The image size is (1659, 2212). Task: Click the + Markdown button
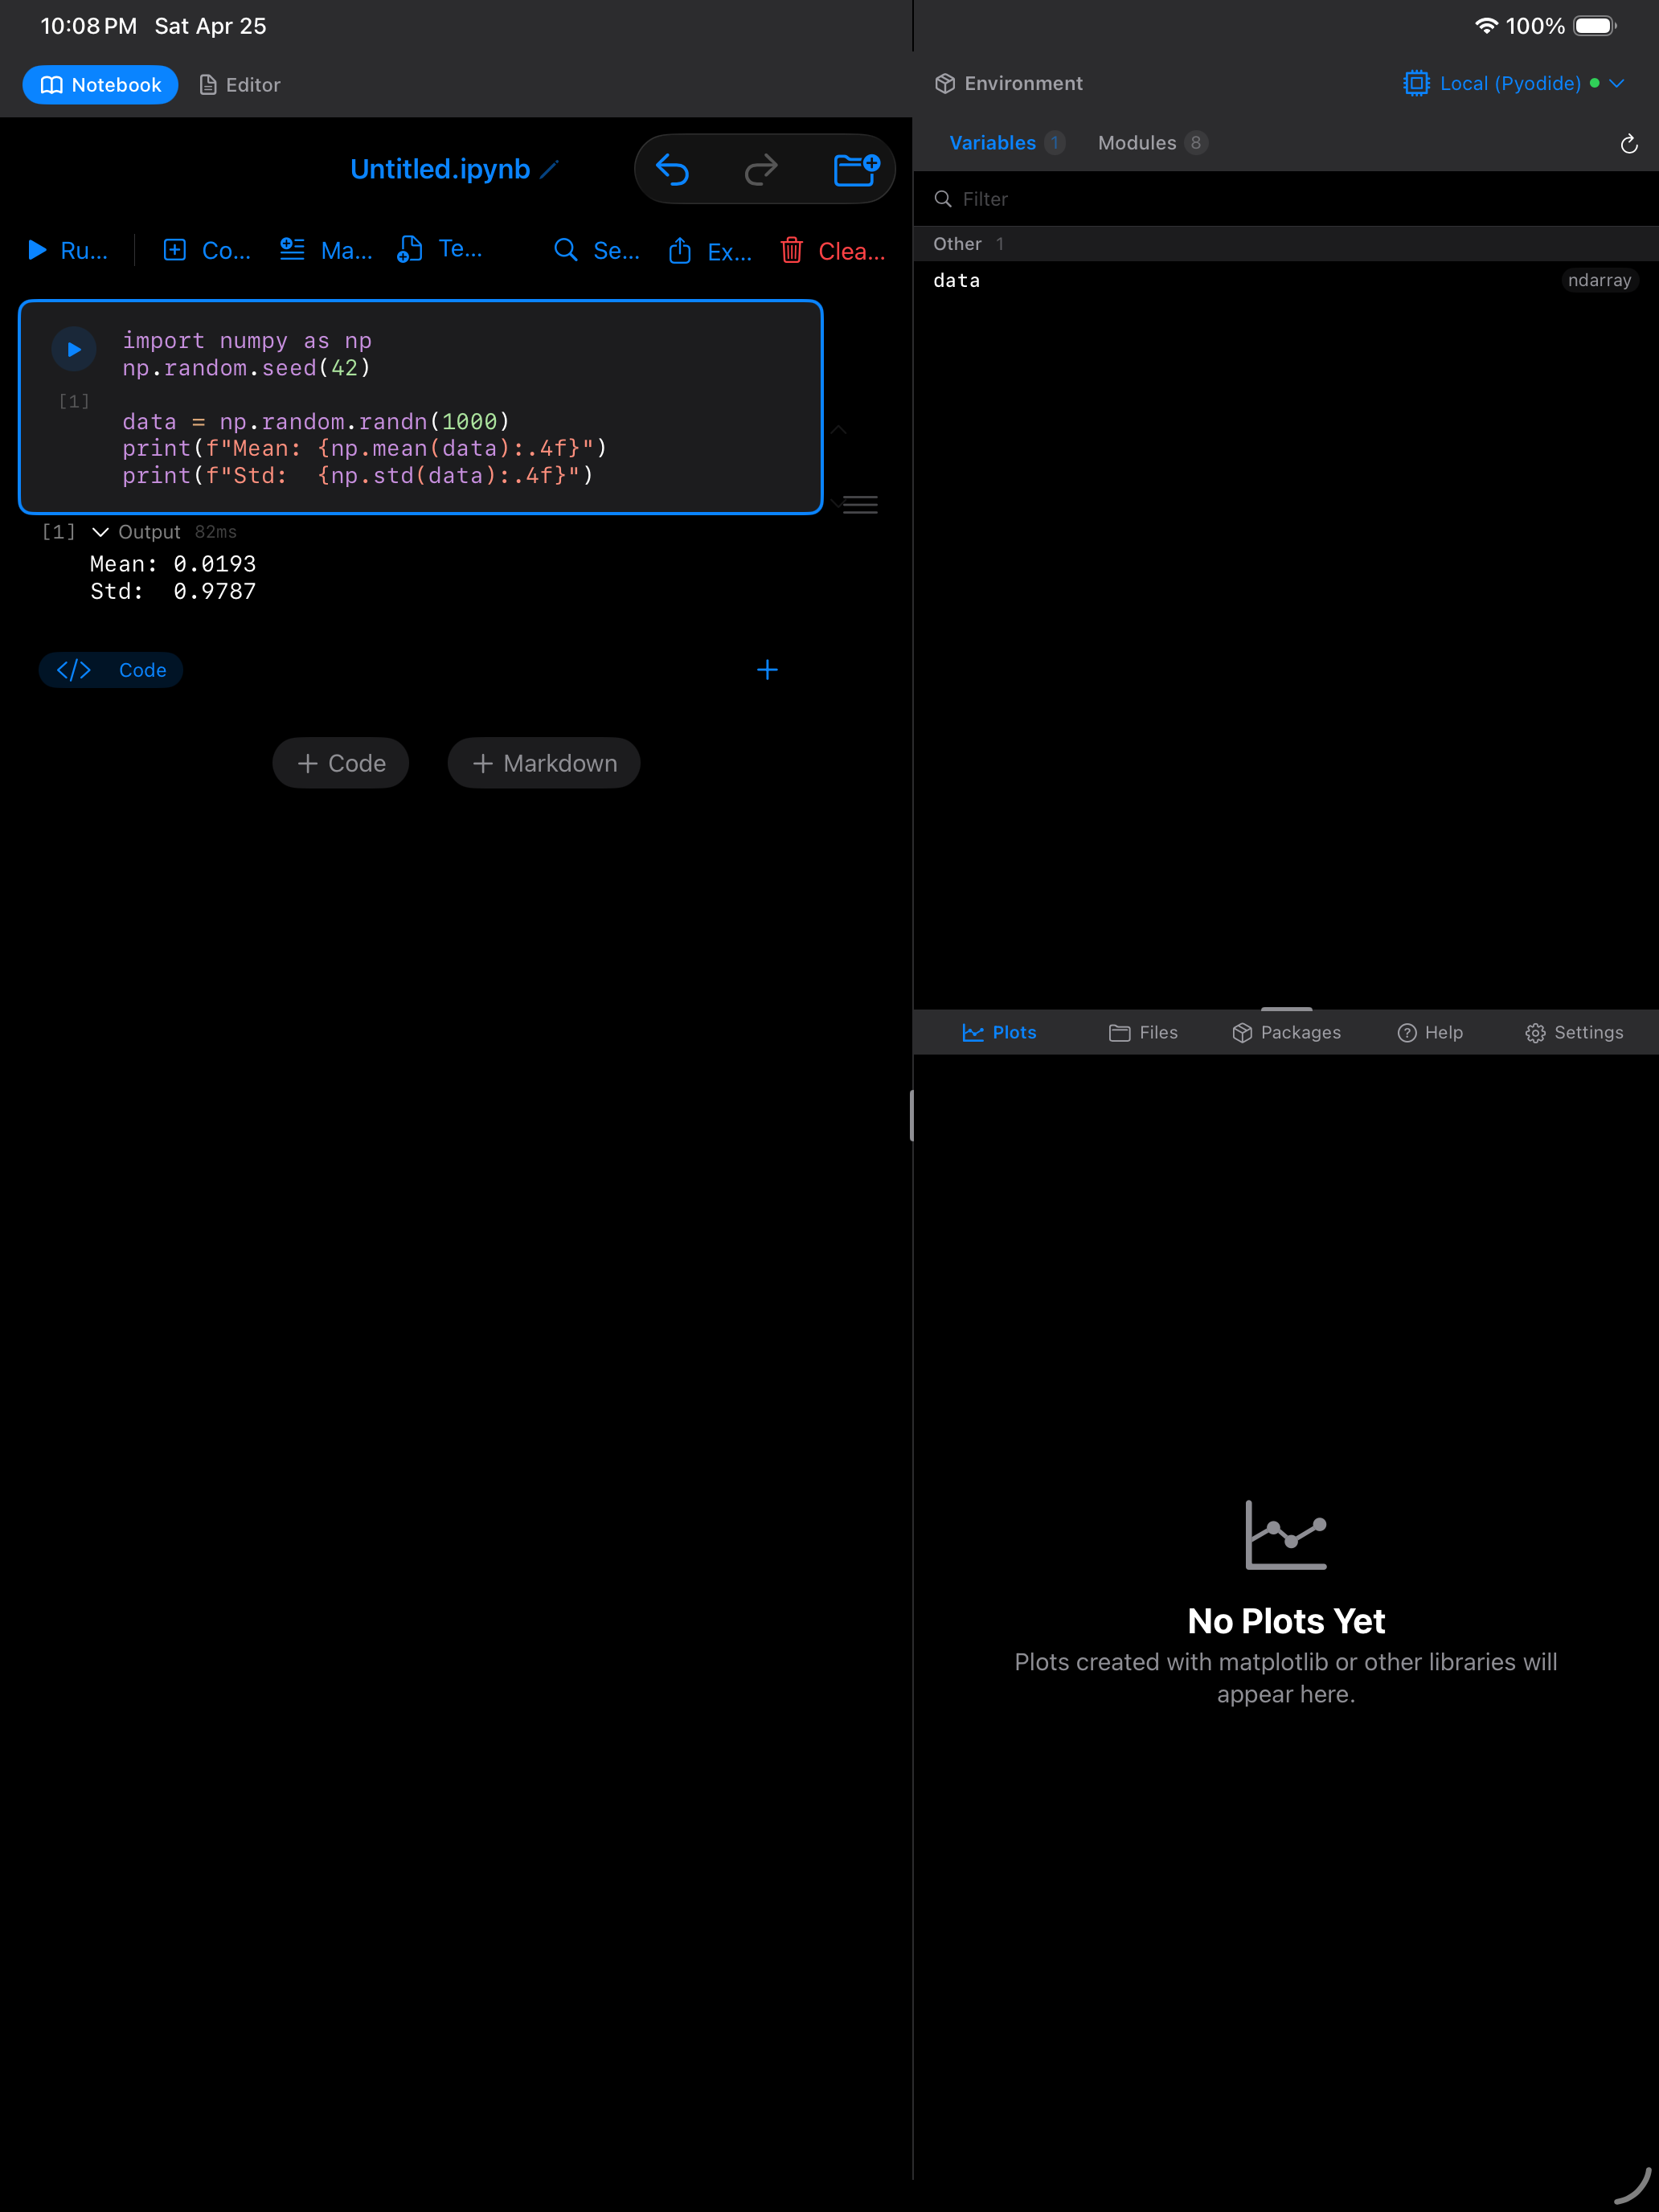coord(544,763)
